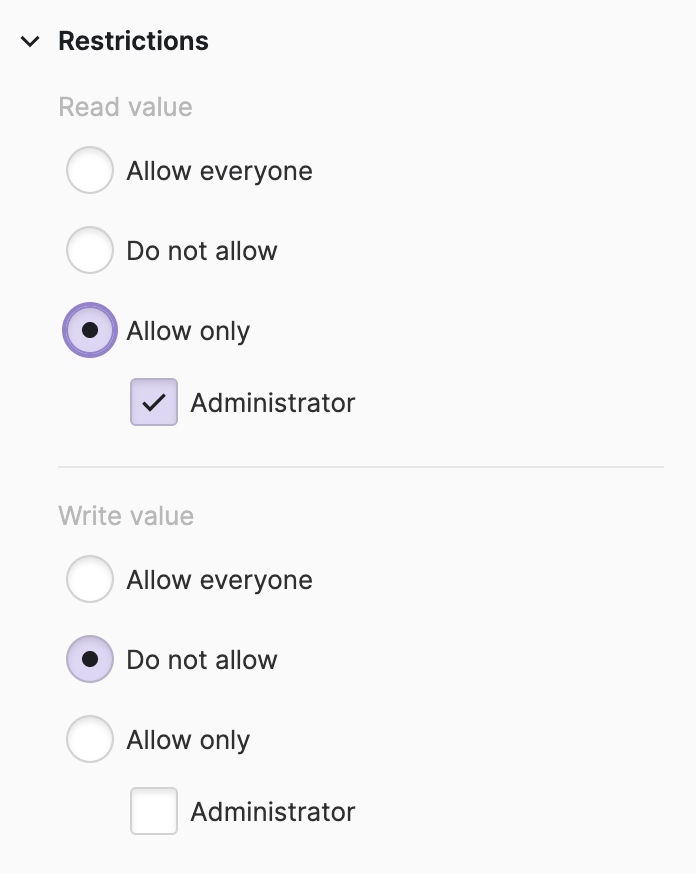Click Allow everyone label text in Write value

click(219, 580)
